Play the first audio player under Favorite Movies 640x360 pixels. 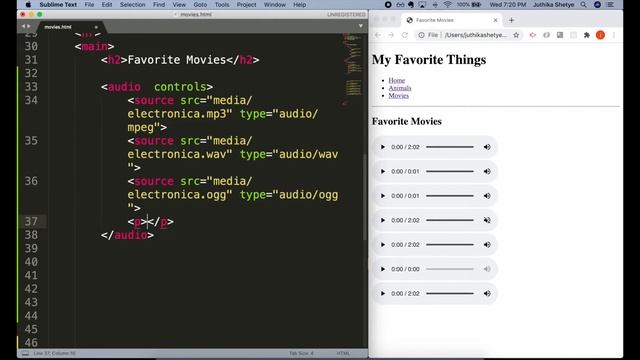[382, 147]
